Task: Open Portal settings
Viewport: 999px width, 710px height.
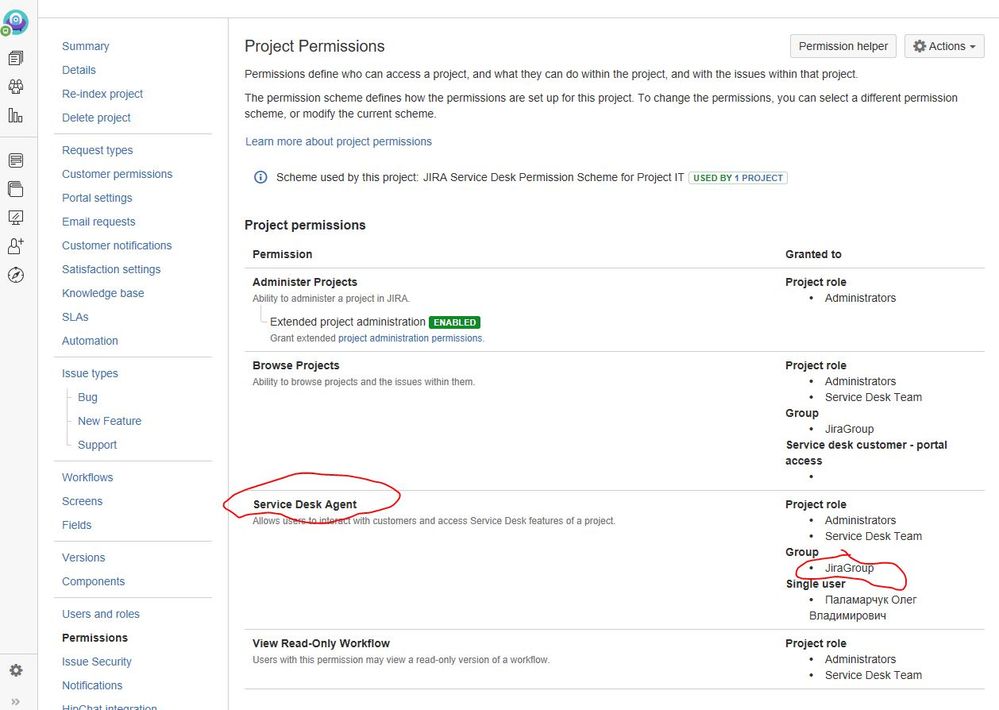Action: pyautogui.click(x=97, y=198)
